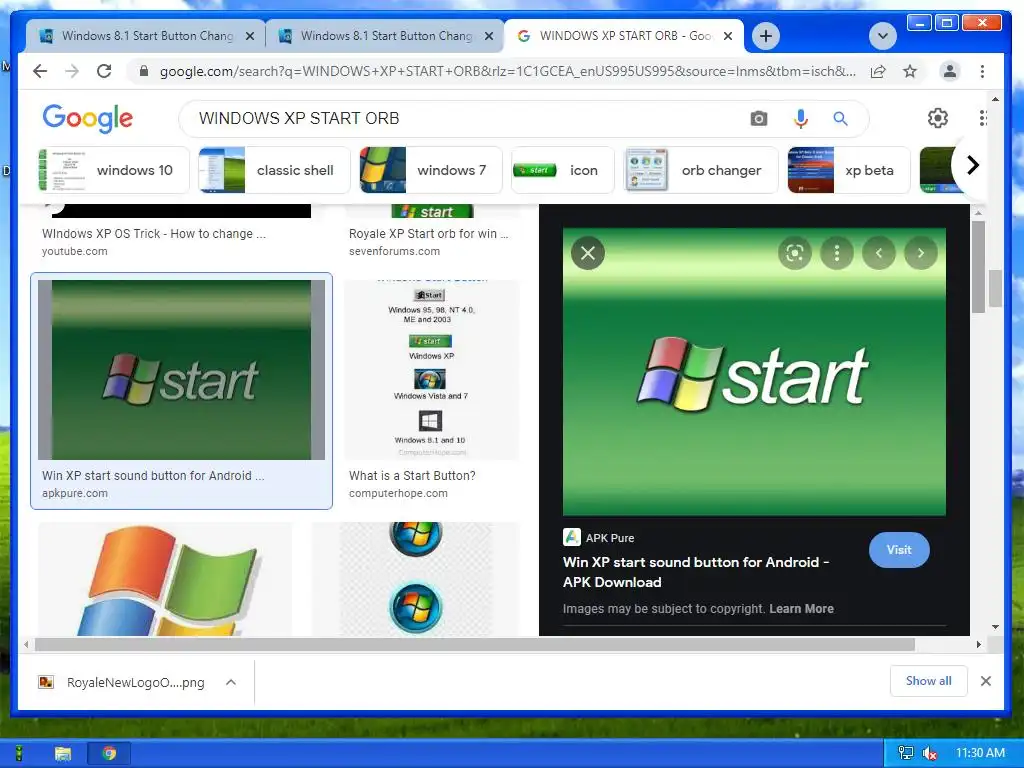Filter results by xp beta chip

click(849, 170)
